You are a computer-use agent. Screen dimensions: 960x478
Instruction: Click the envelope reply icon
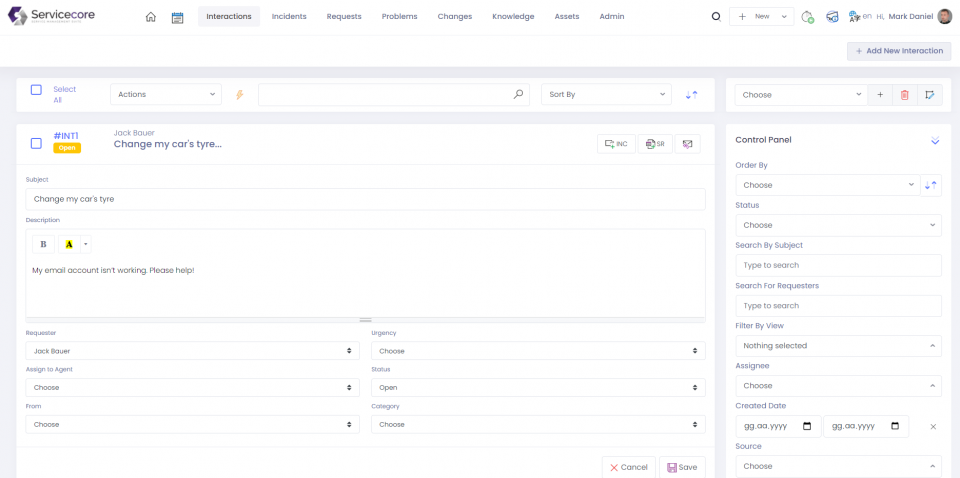click(687, 144)
